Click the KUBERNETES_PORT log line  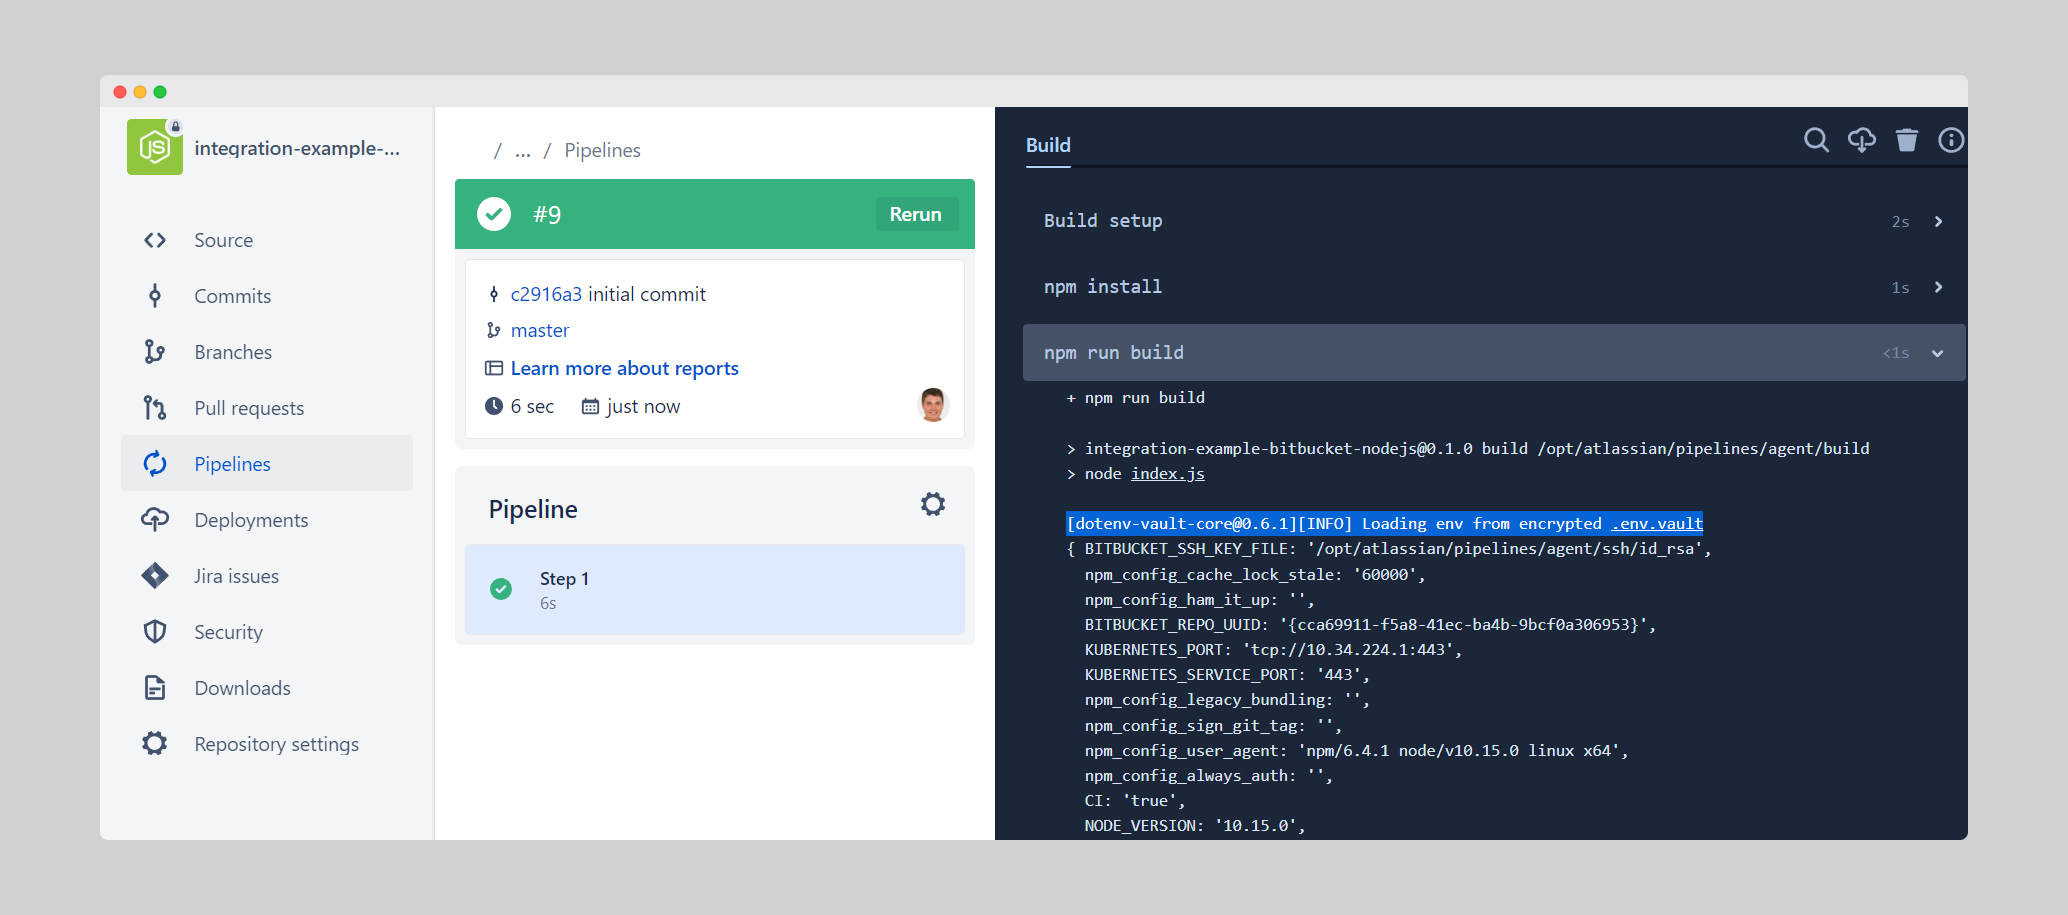[x=1273, y=650]
